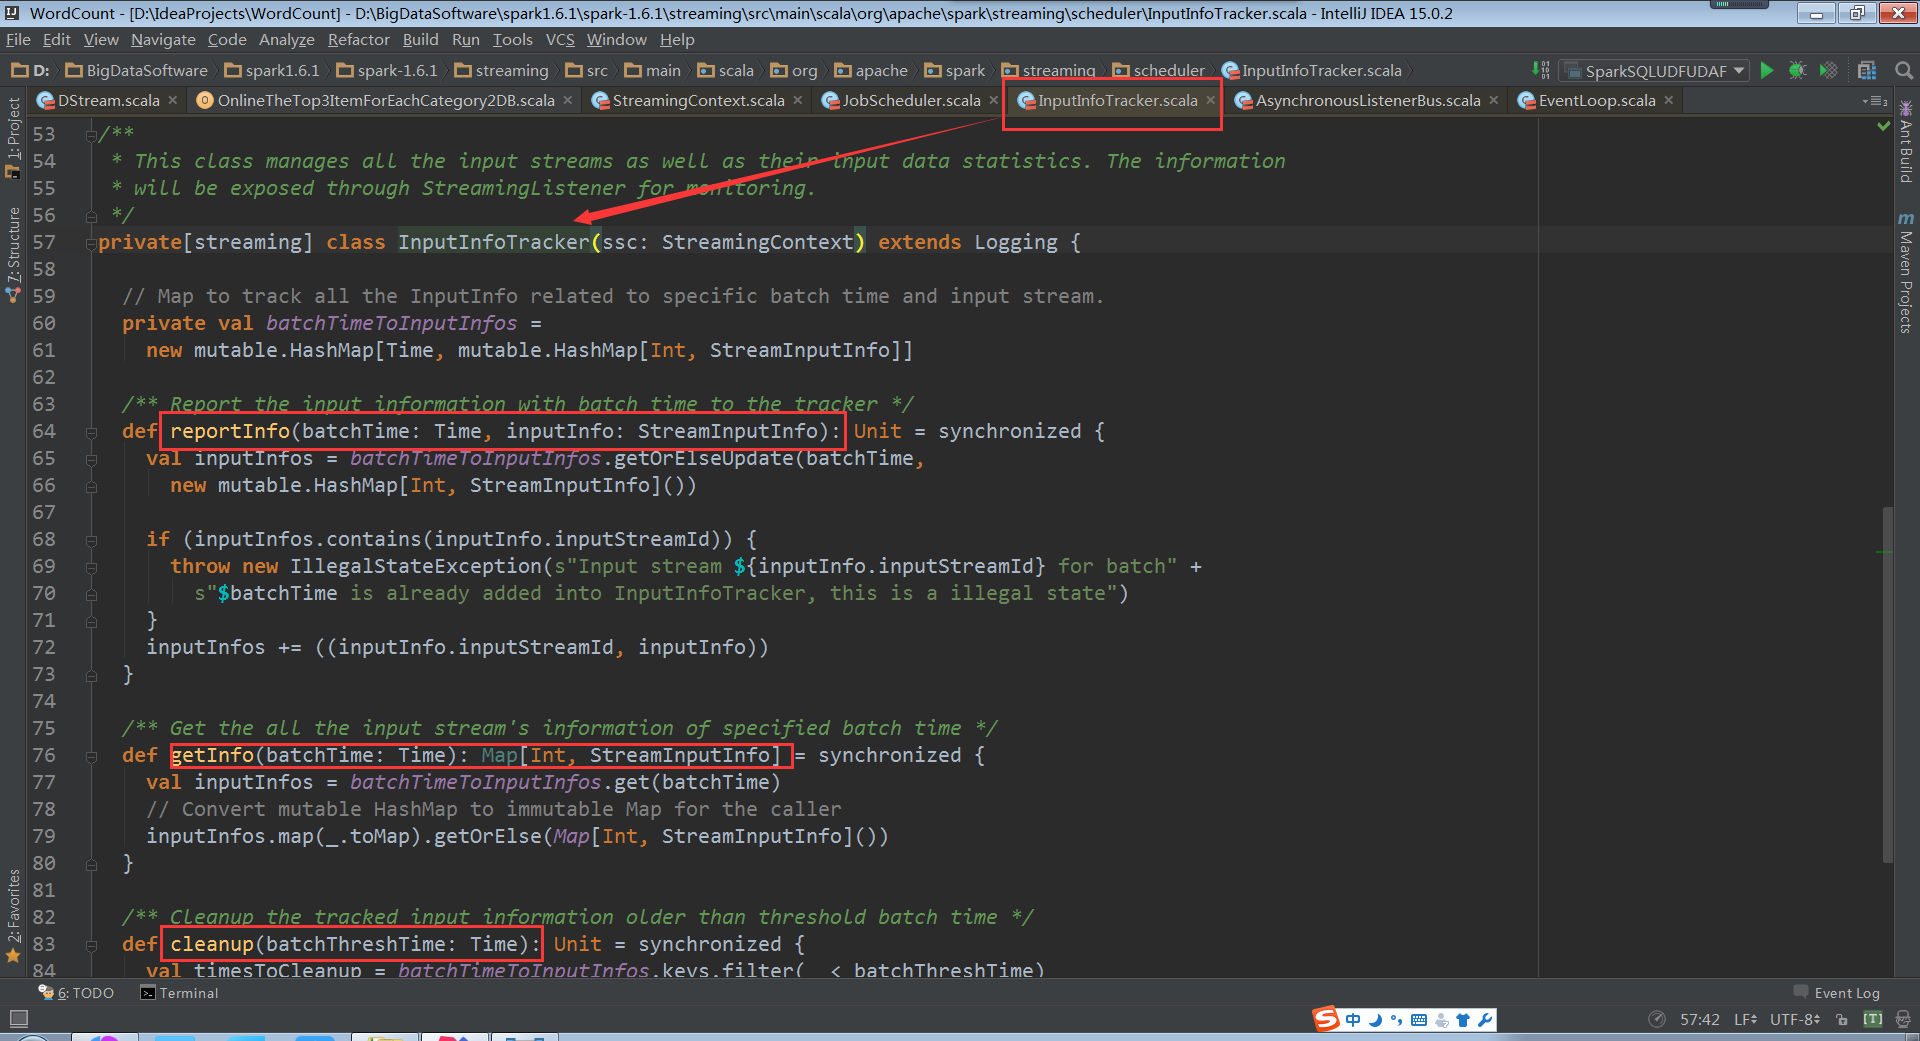Click the green [T] status bar icon

point(1873,1020)
